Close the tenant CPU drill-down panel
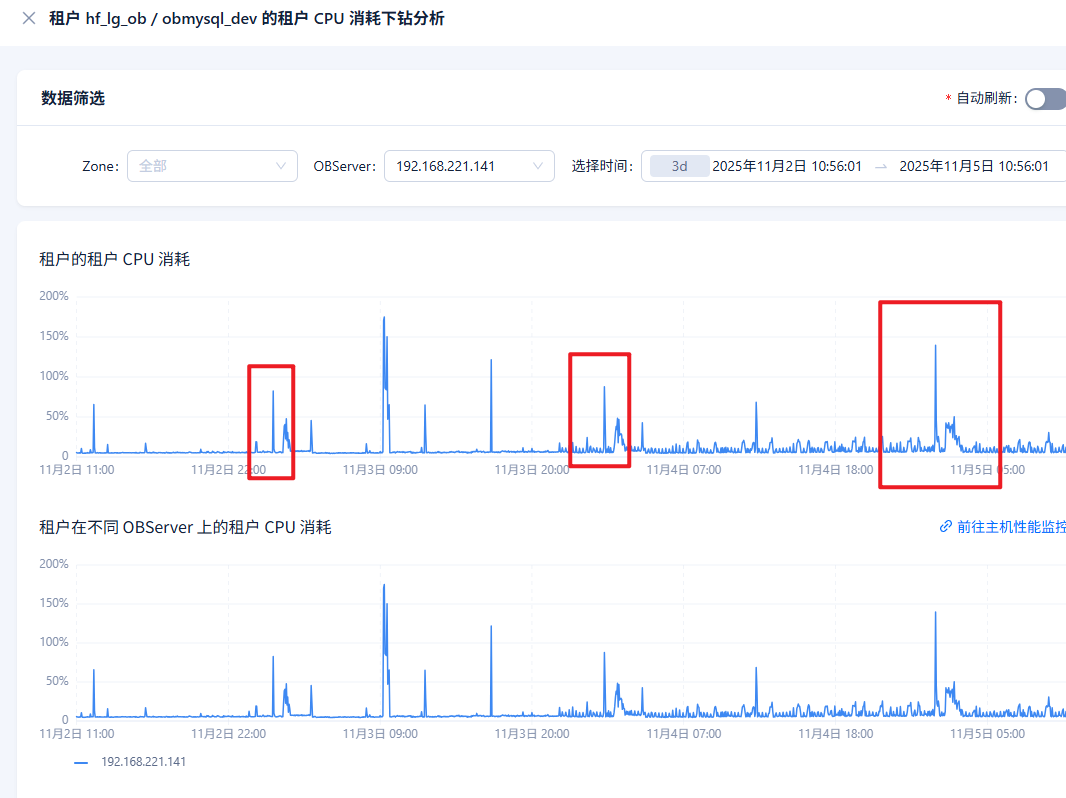The height and width of the screenshot is (798, 1066). click(x=29, y=18)
